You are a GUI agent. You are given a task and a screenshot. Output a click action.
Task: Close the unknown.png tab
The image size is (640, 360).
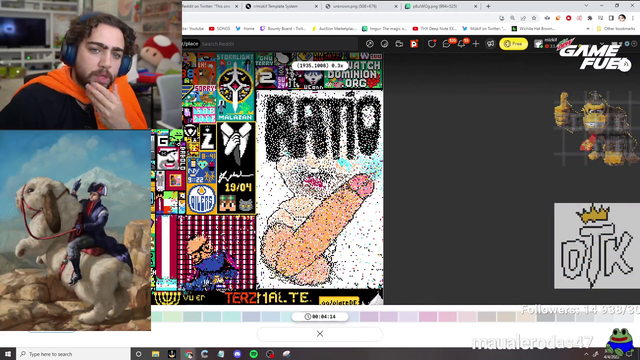coord(396,7)
